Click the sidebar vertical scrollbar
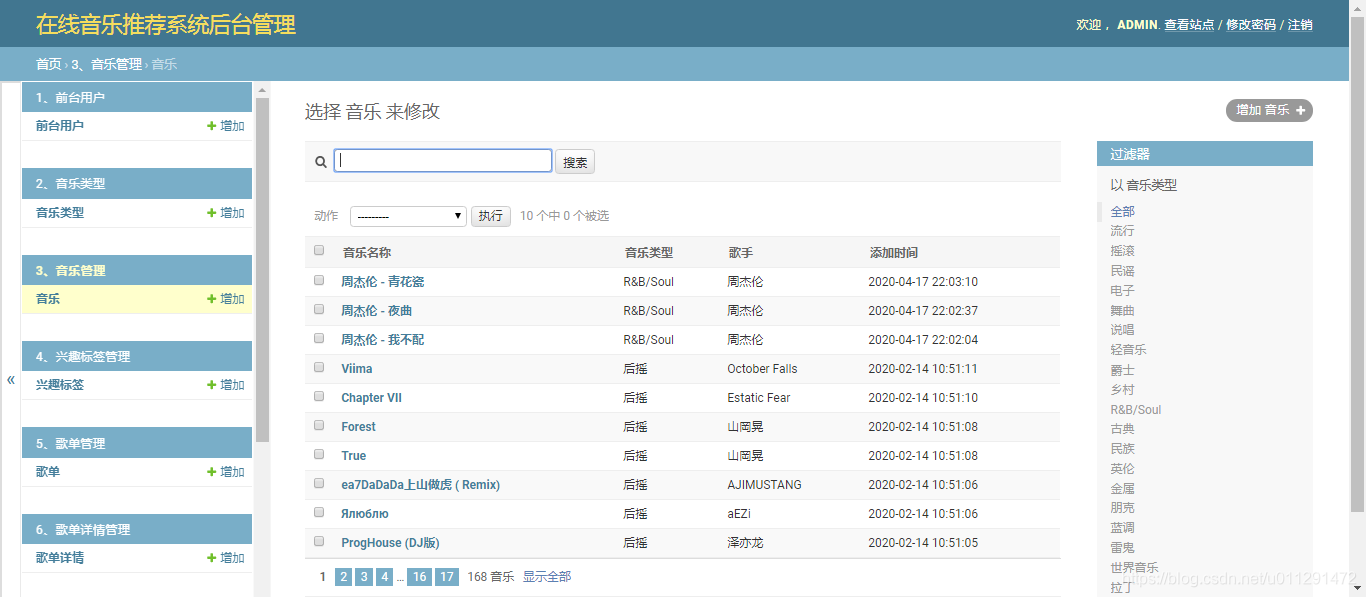1366x597 pixels. tap(262, 270)
